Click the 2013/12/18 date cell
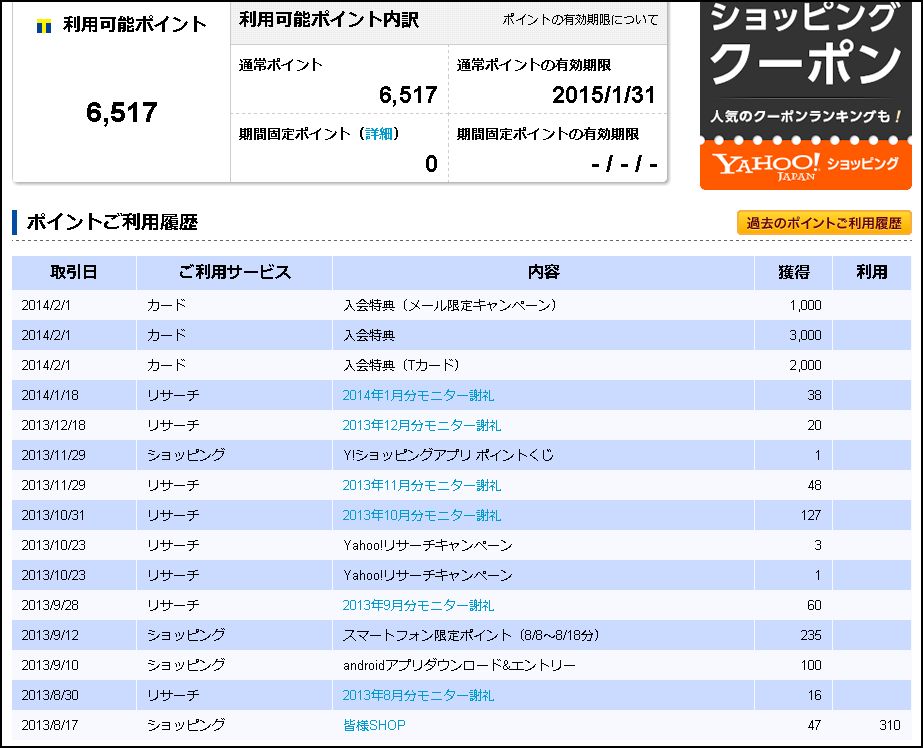Screen dimensions: 923x748 54,425
